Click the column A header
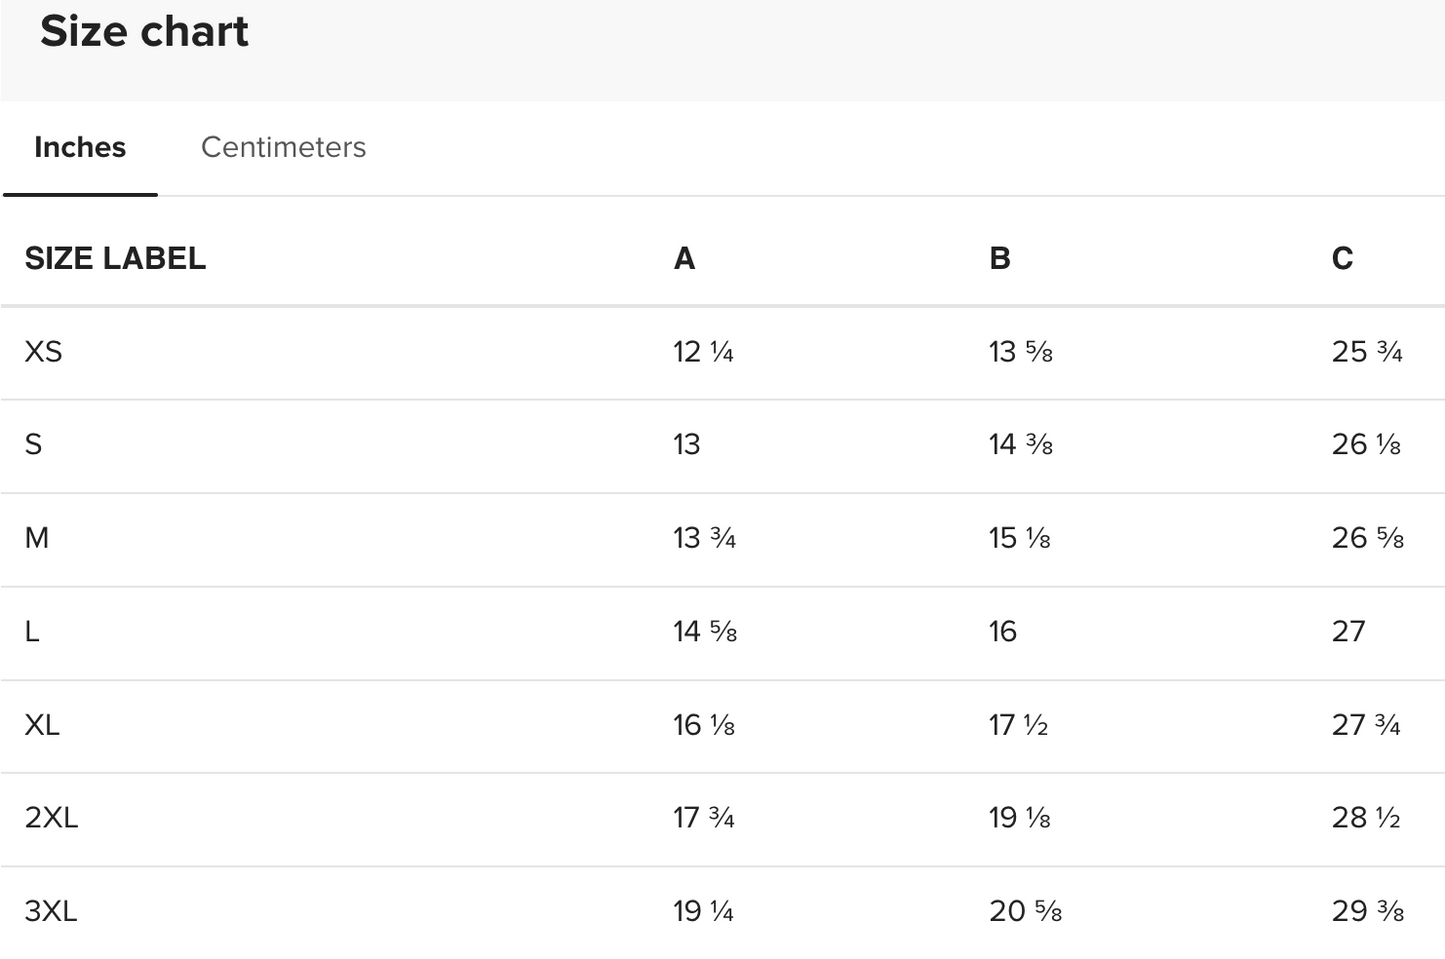Viewport: 1445px width, 959px height. (x=684, y=258)
